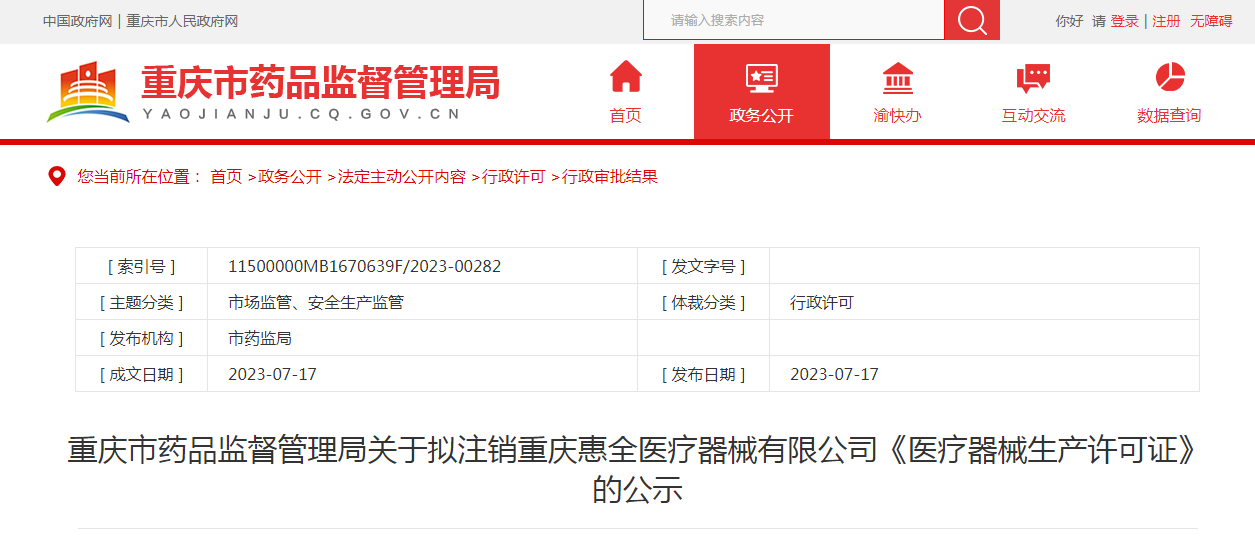Click the 登录 login link

pyautogui.click(x=1125, y=21)
